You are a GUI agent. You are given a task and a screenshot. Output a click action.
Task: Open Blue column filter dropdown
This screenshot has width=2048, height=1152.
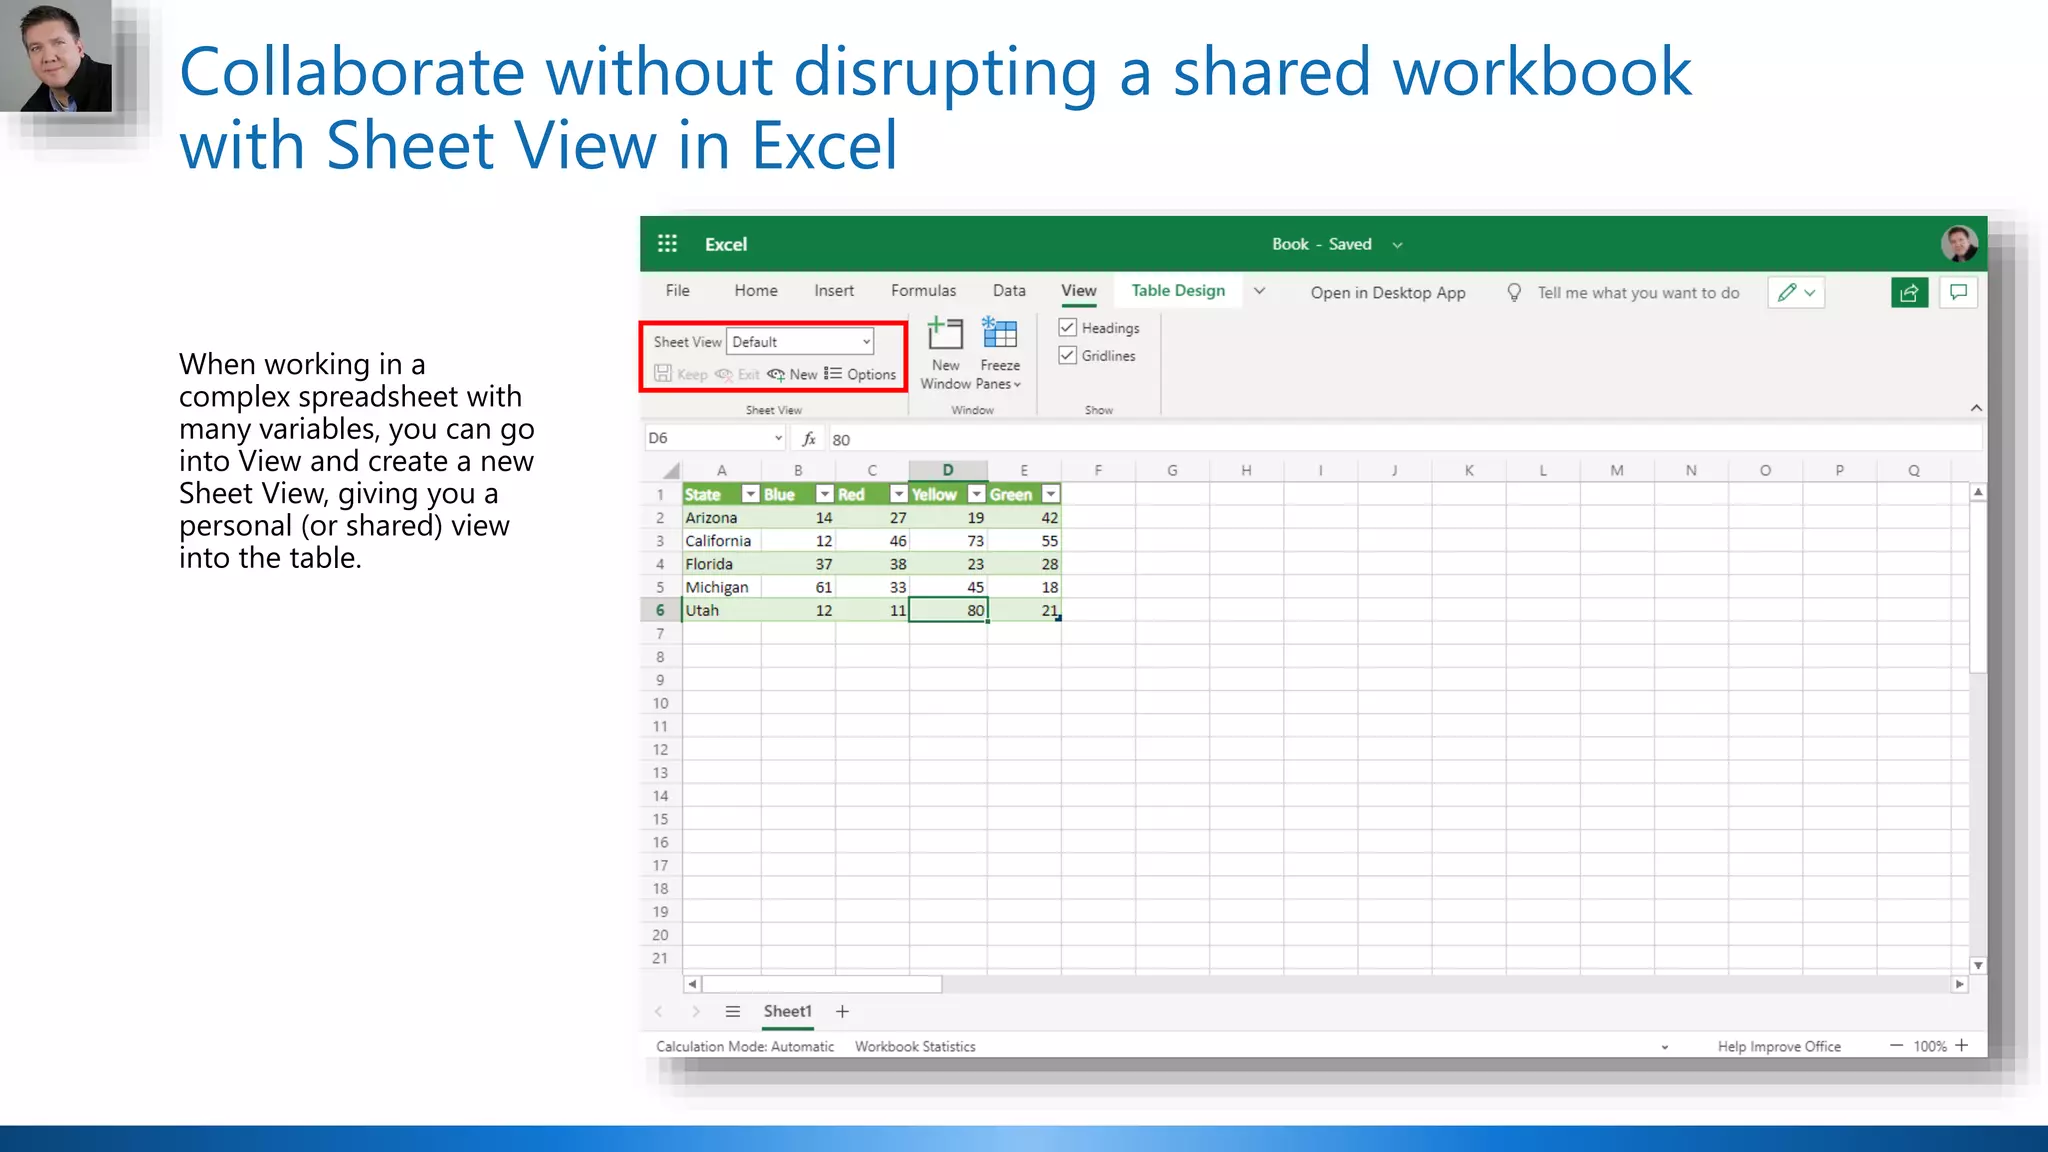pyautogui.click(x=824, y=494)
